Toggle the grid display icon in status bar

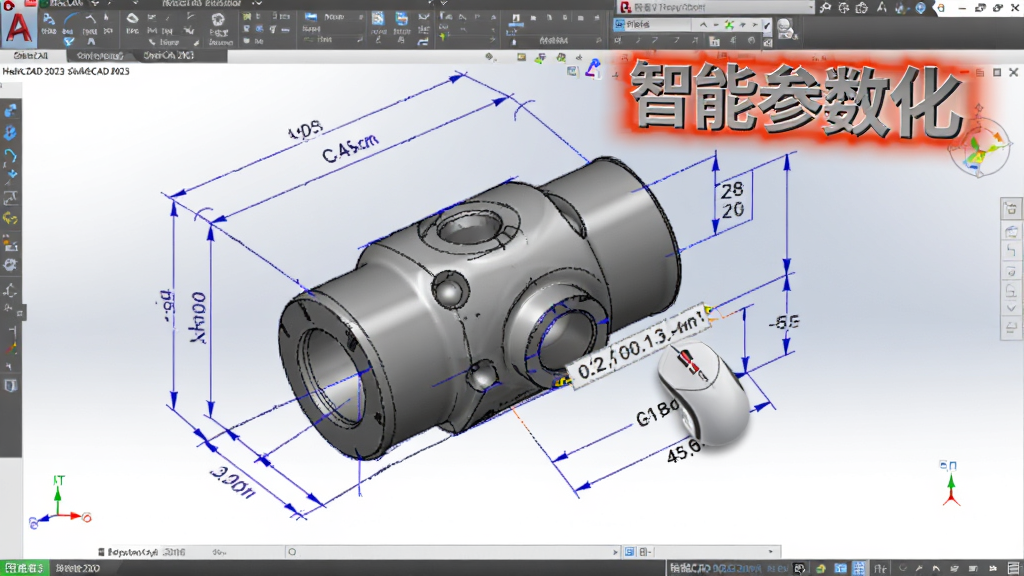coord(859,568)
